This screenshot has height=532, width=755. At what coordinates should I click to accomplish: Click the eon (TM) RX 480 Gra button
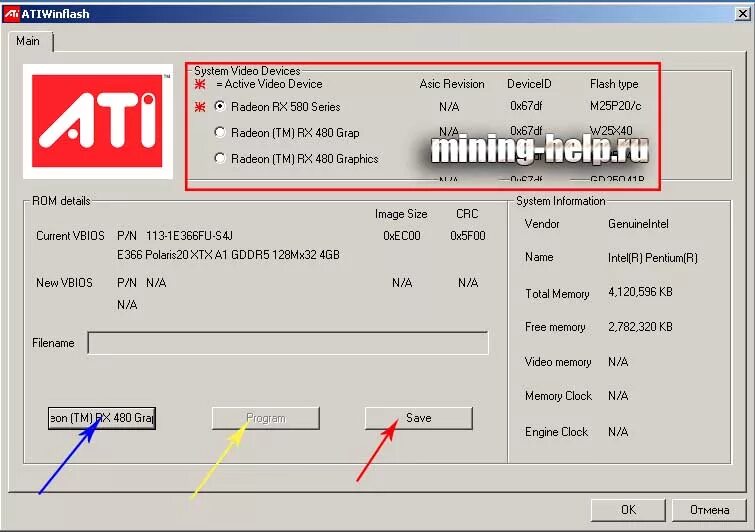click(102, 418)
